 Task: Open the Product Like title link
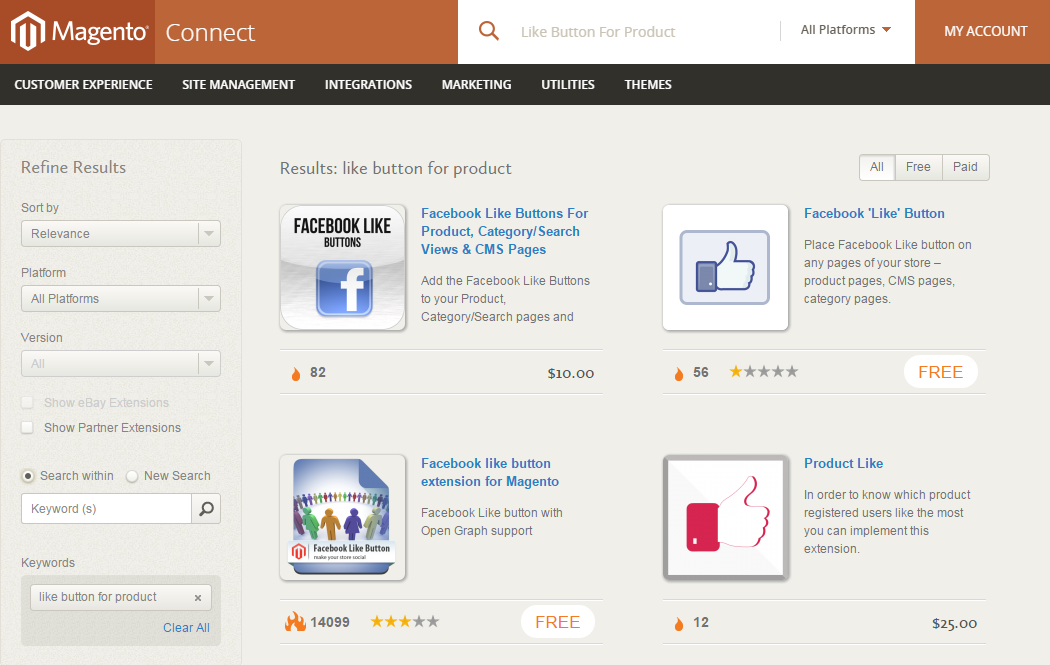[844, 463]
